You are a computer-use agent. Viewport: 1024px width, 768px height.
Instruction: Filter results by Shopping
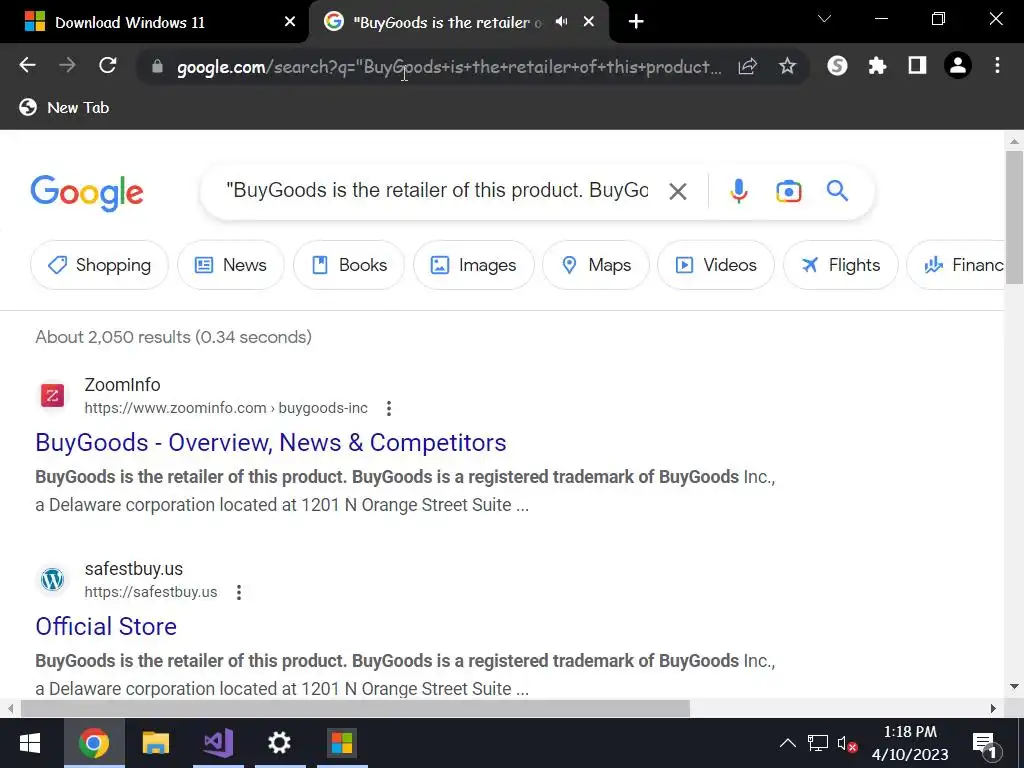click(99, 265)
